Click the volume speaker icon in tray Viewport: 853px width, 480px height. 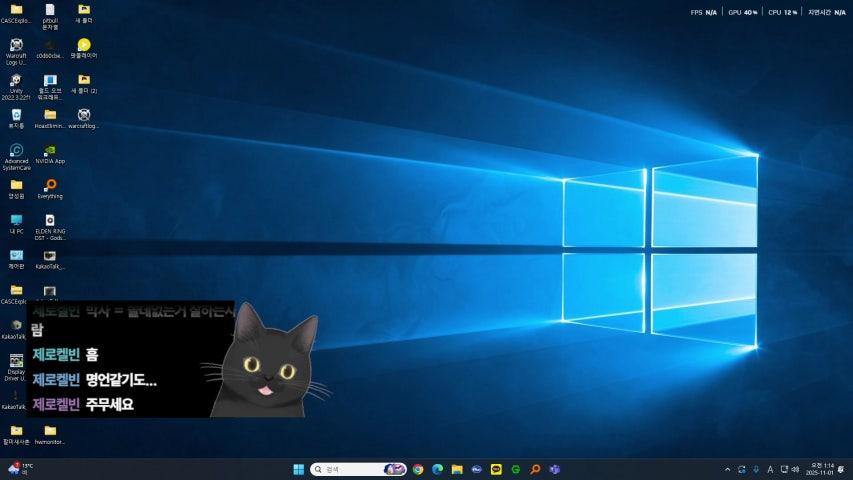pos(795,469)
